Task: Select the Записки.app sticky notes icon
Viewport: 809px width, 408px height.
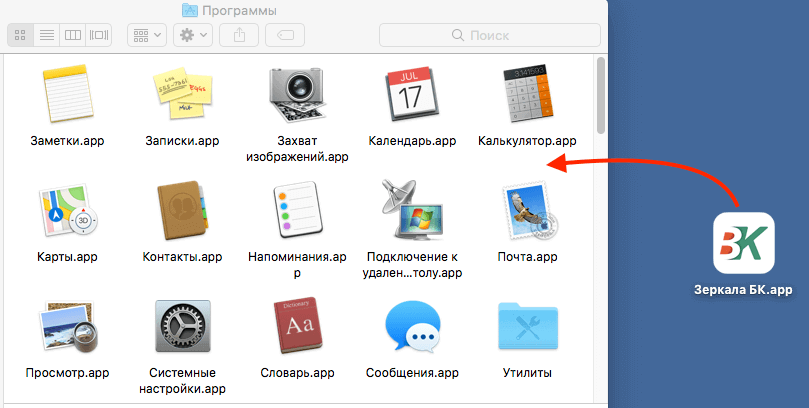Action: [x=183, y=93]
